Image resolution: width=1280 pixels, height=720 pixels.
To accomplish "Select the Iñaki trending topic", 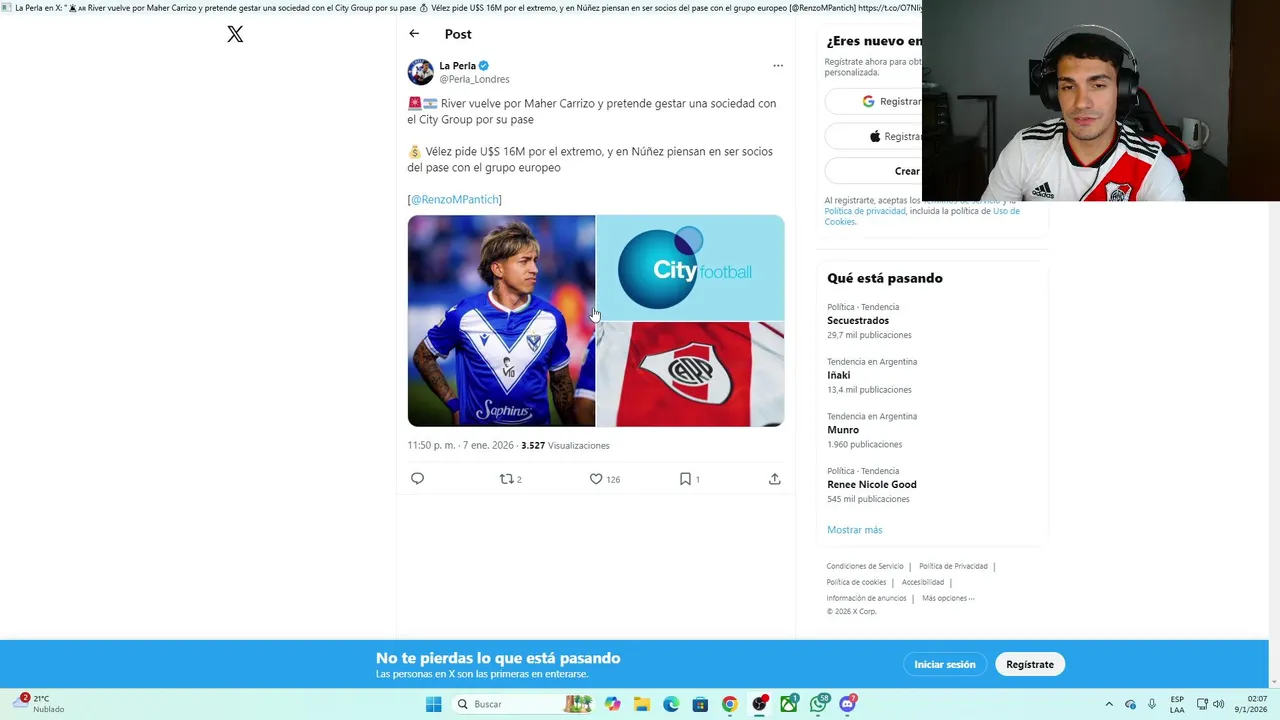I will (x=838, y=375).
